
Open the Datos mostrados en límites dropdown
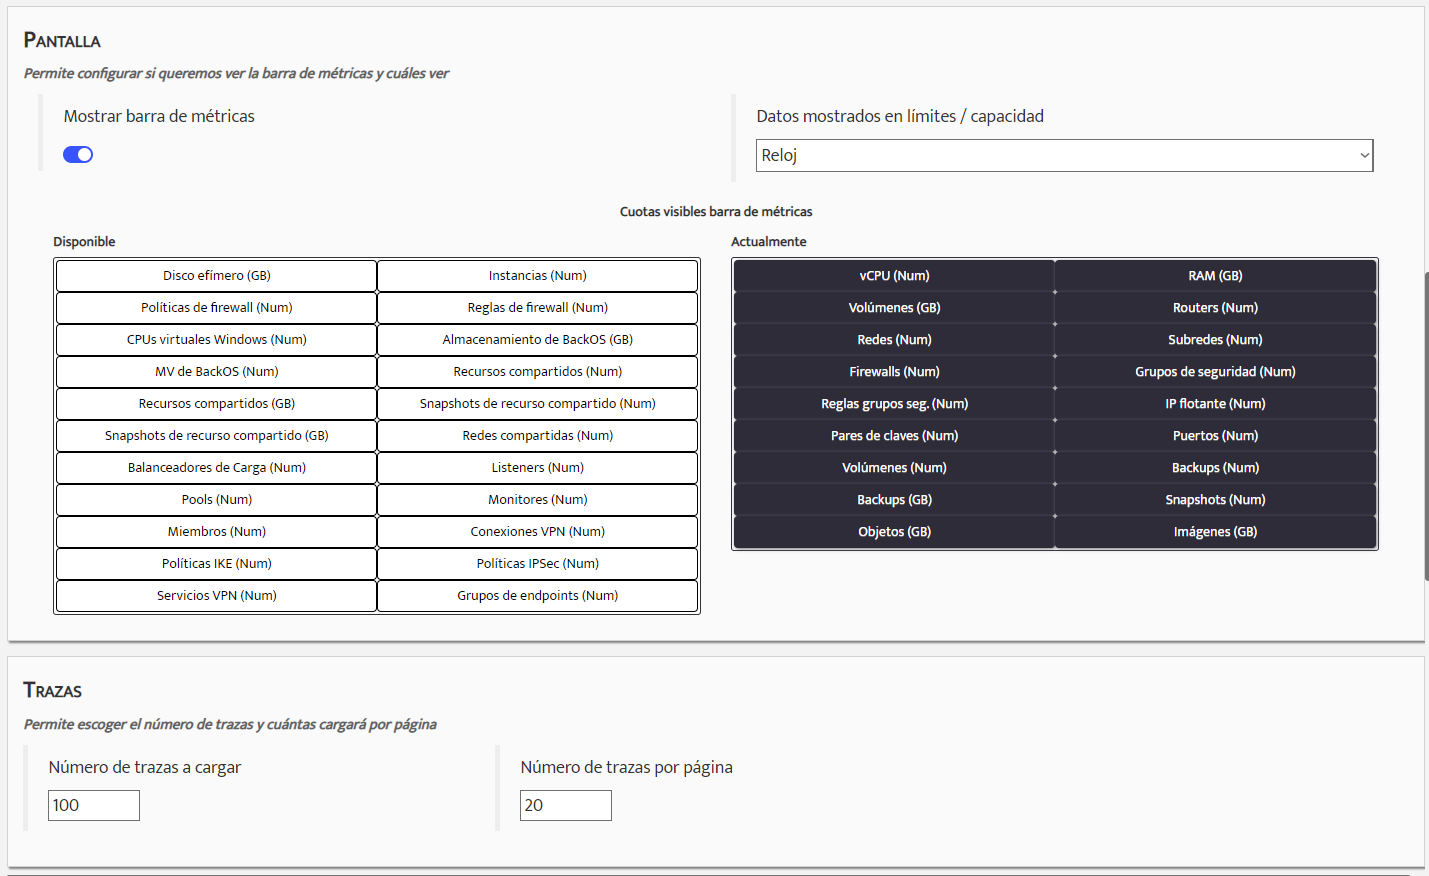point(1064,155)
